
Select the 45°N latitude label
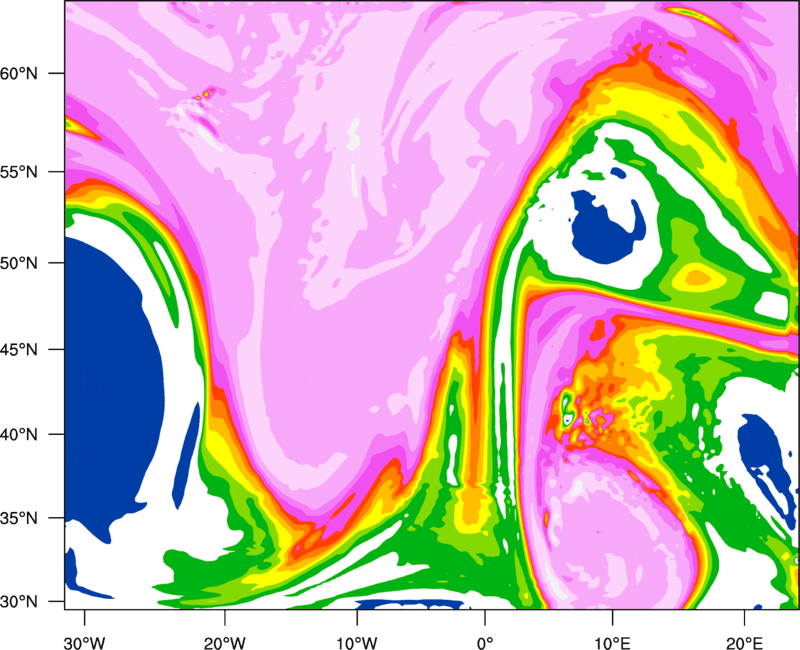(19, 349)
